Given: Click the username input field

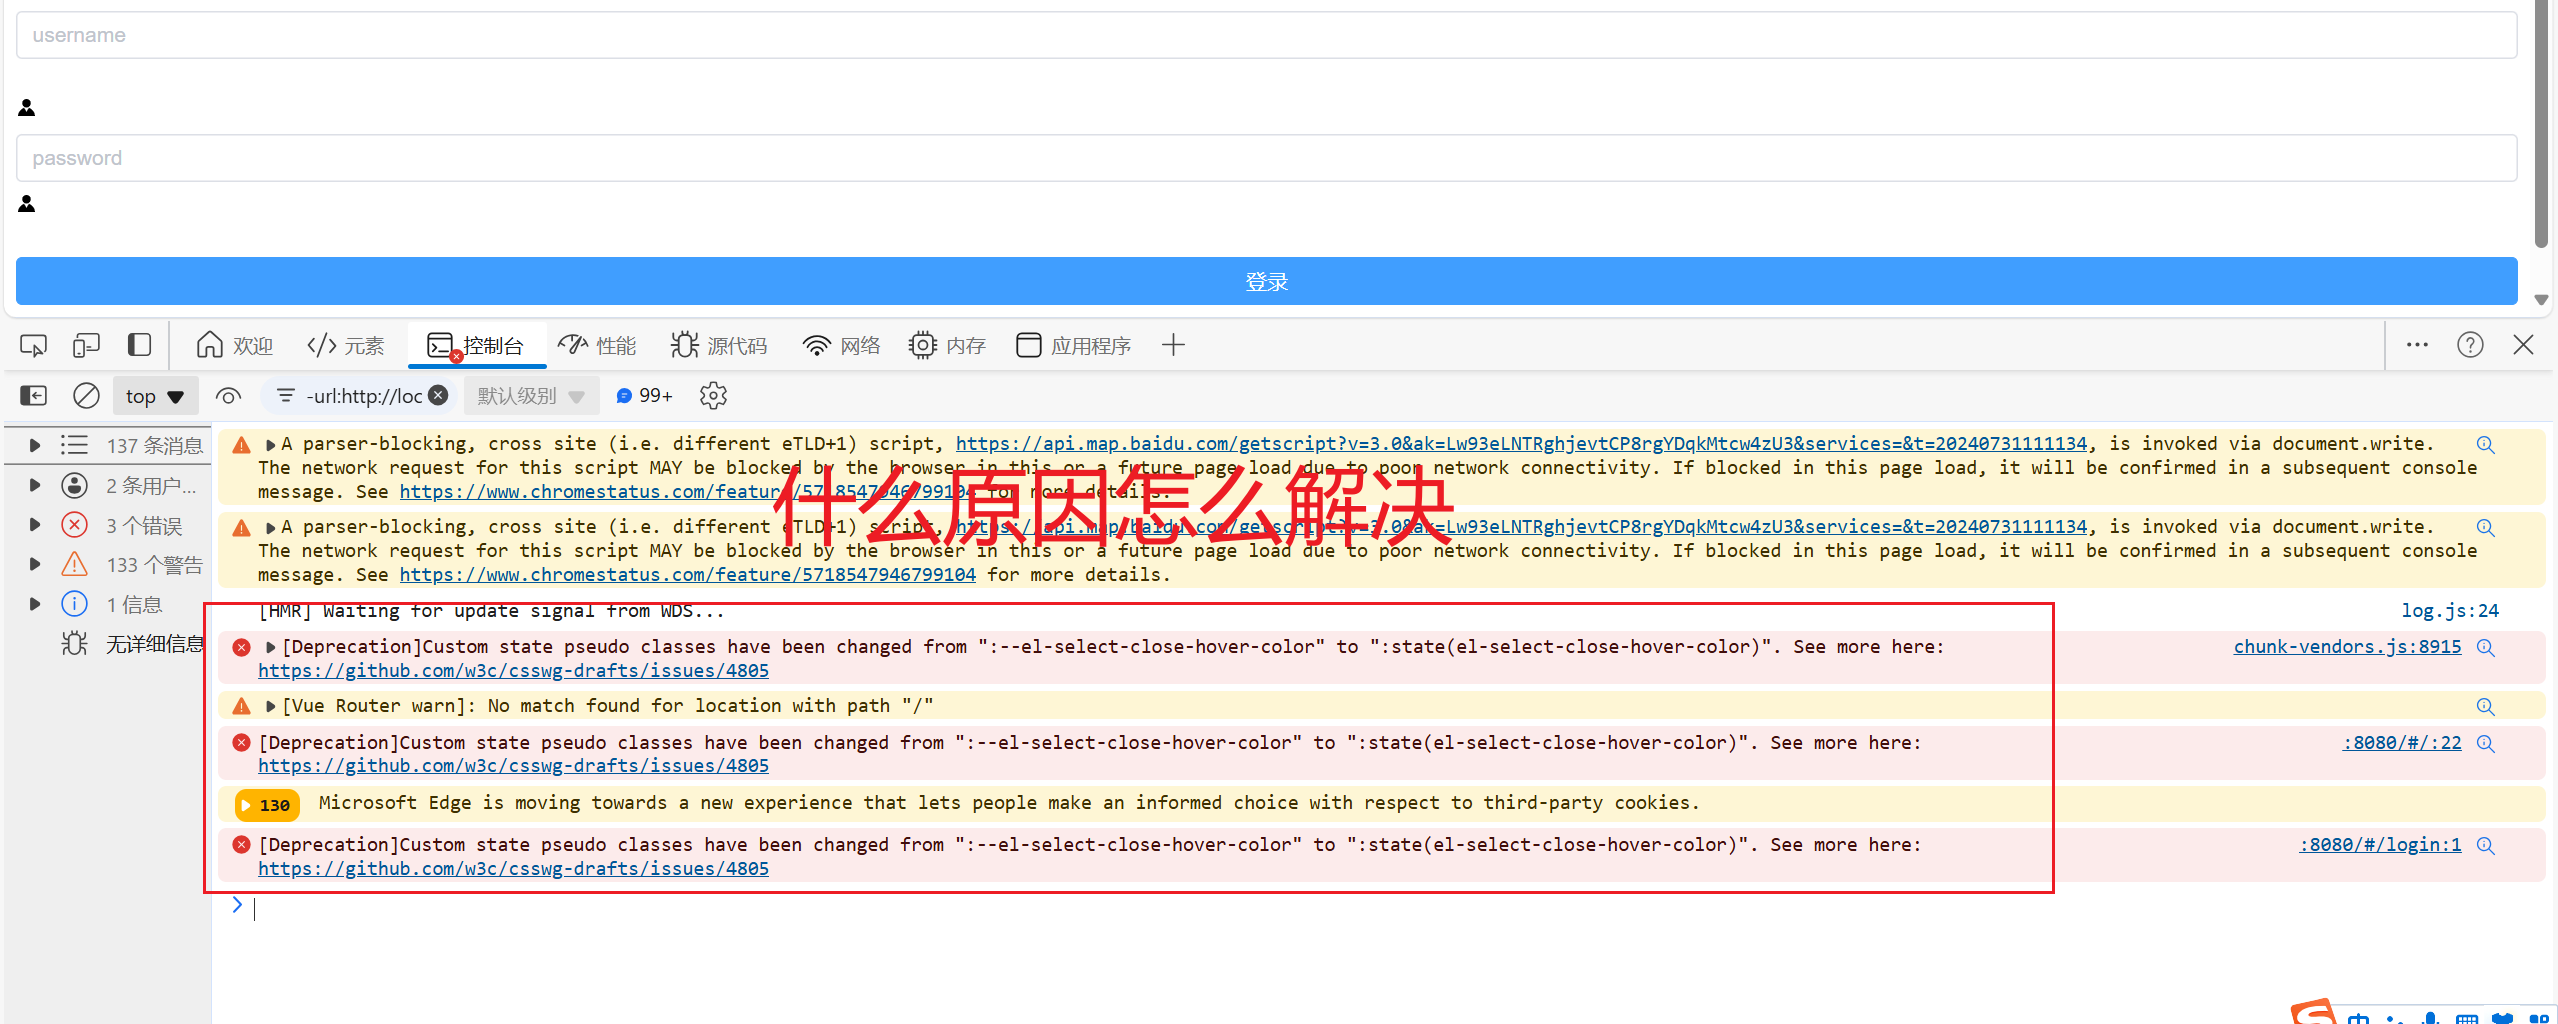Looking at the screenshot, I should (1266, 35).
